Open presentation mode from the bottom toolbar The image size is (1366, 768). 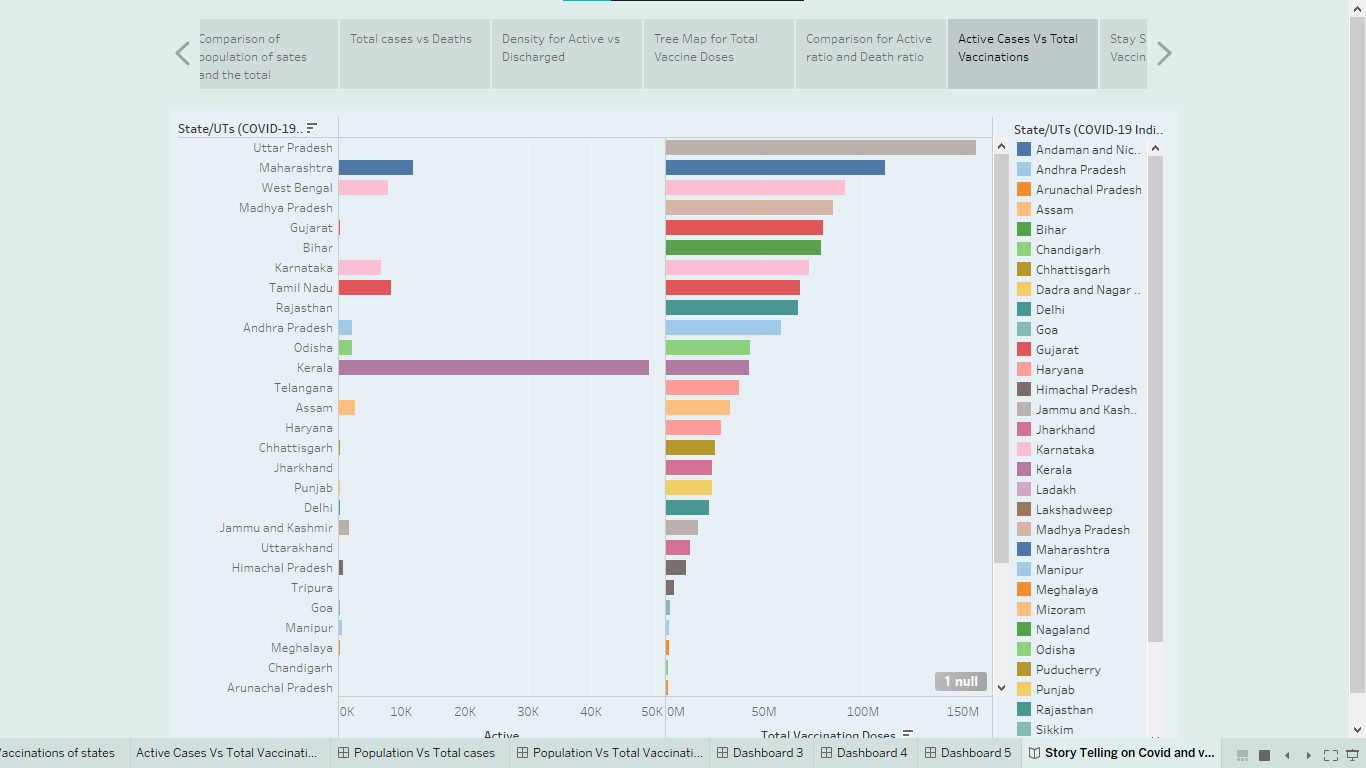tap(1352, 755)
